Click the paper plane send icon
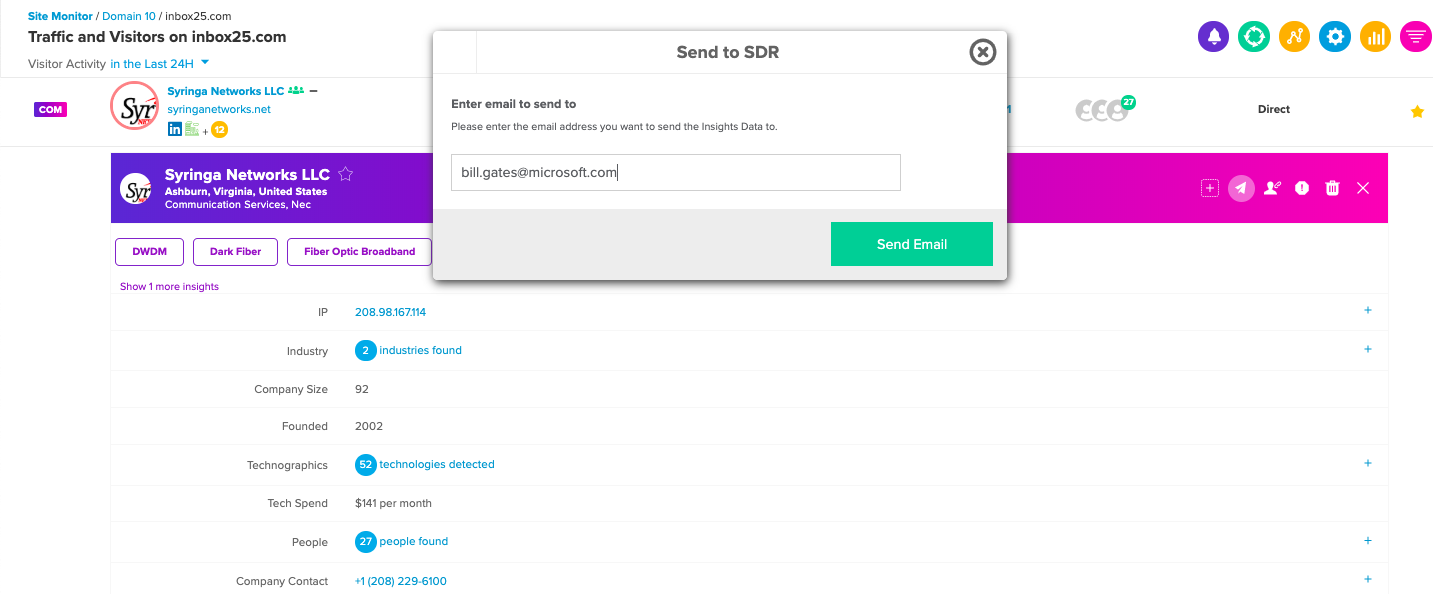 point(1241,188)
